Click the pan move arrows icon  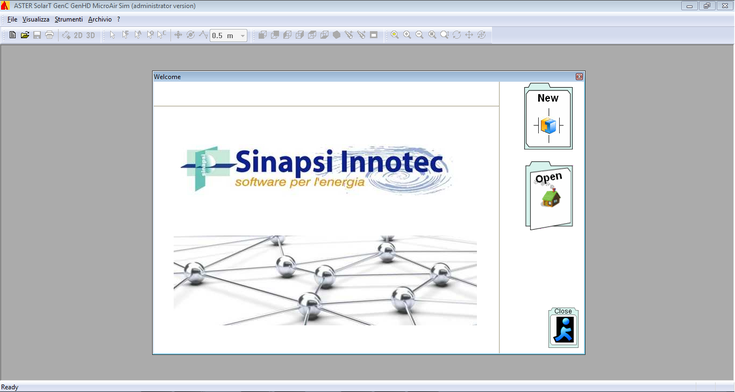tap(469, 35)
